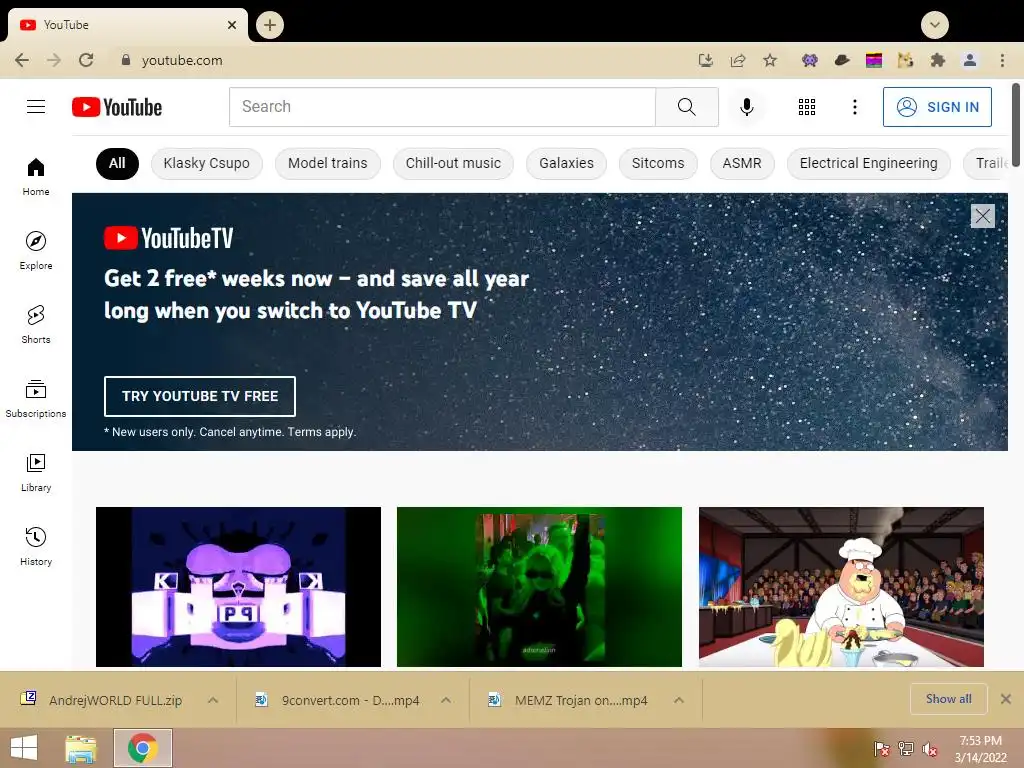Expand options for AndrejWORLD FULL.zip download
Screen dimensions: 1024x768
(x=213, y=700)
